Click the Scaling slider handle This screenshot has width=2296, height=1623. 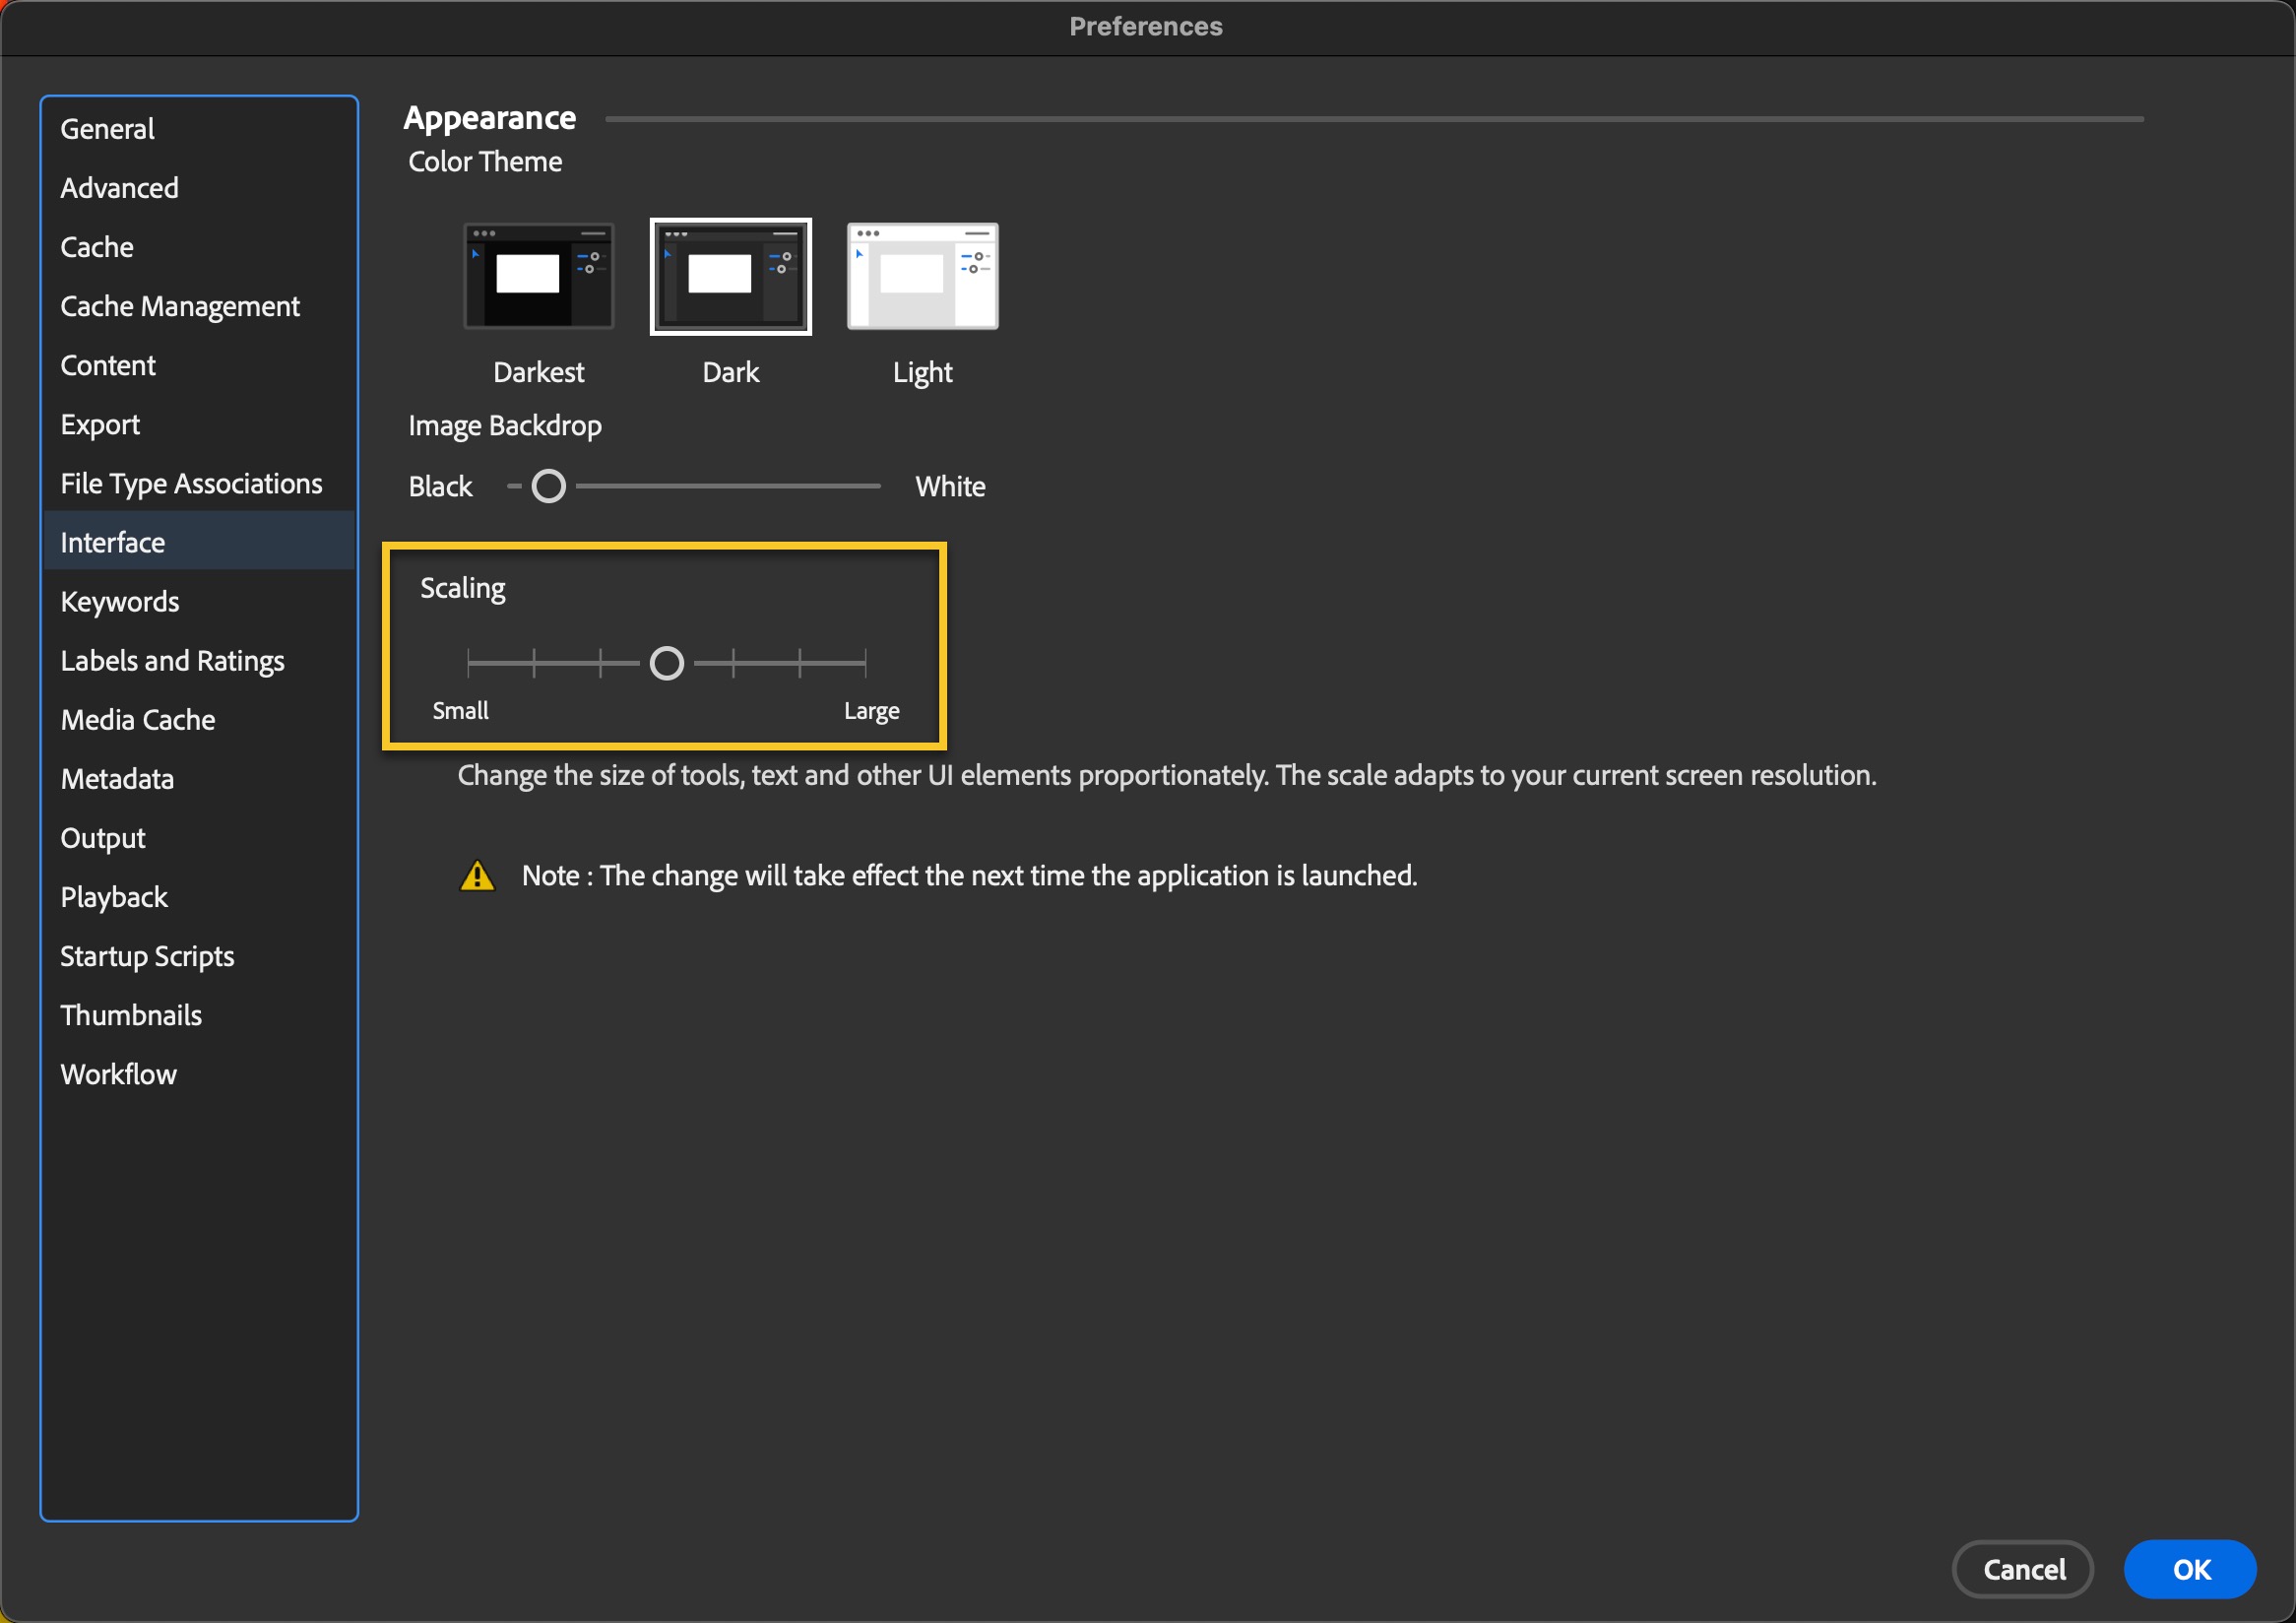tap(666, 663)
